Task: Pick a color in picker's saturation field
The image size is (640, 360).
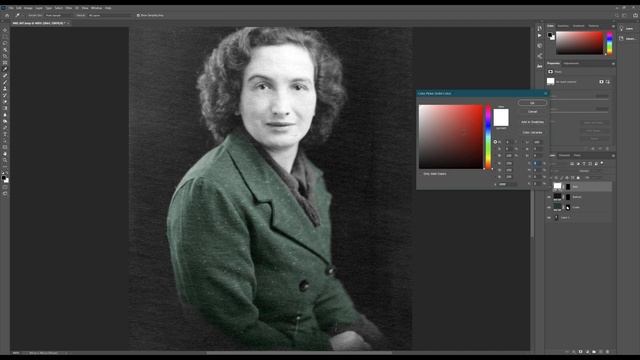Action: (x=451, y=137)
